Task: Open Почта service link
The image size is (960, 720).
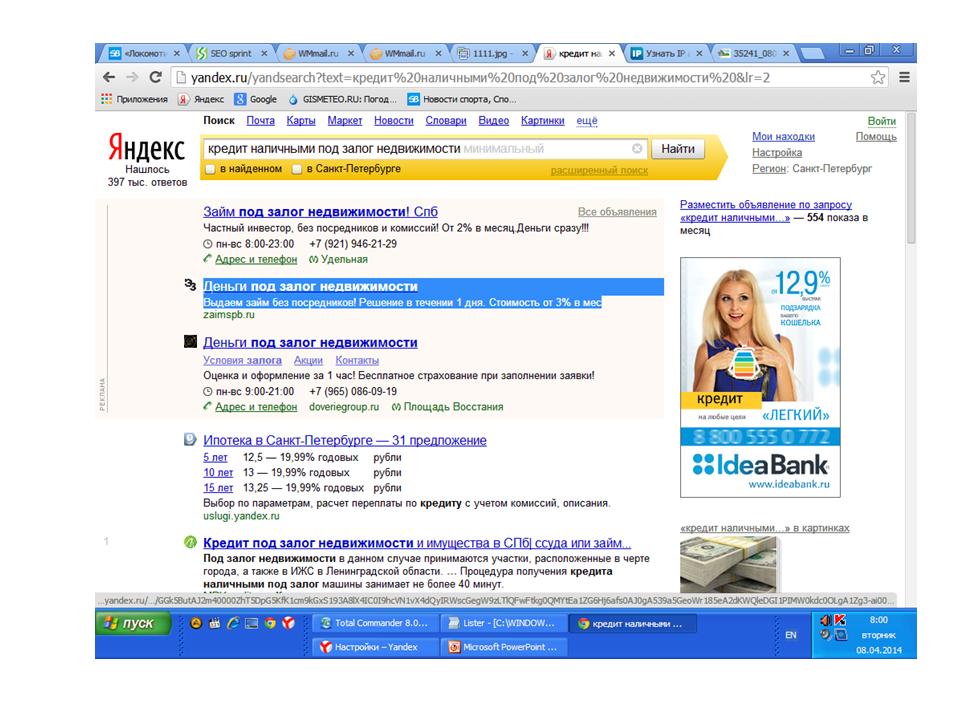Action: point(260,121)
